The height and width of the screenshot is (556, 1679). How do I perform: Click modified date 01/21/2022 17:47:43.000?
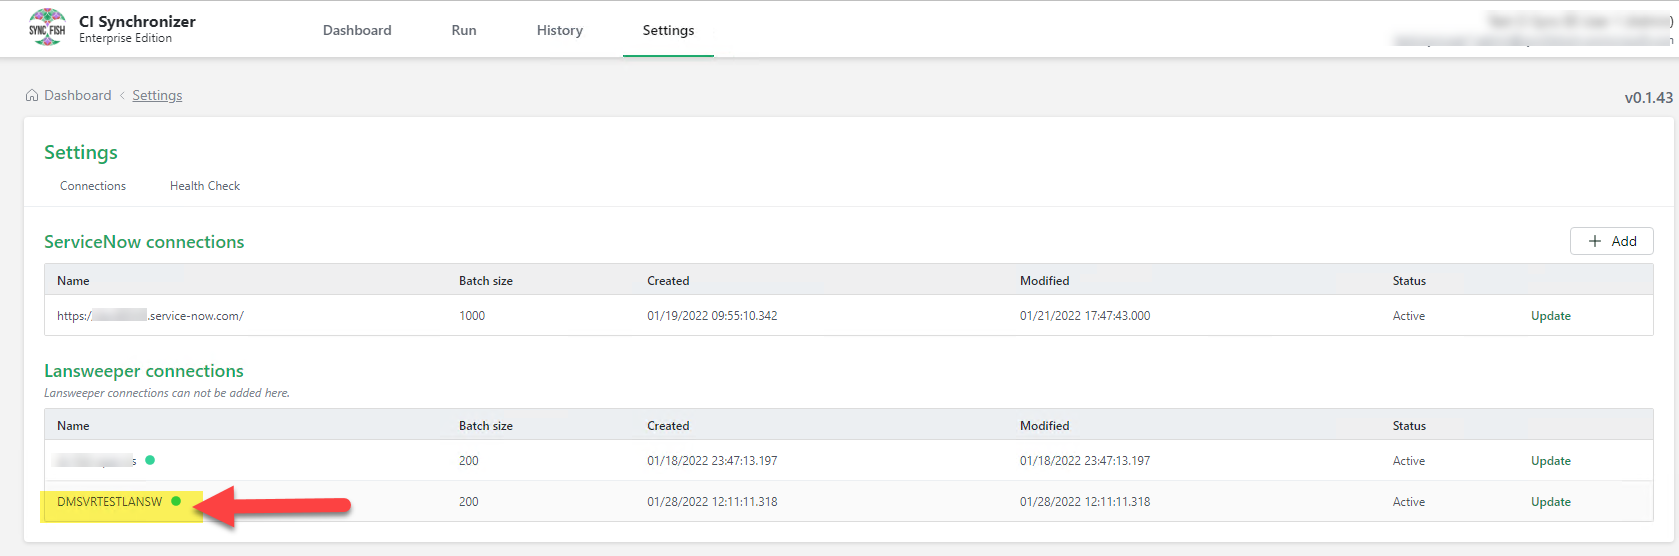[1085, 316]
